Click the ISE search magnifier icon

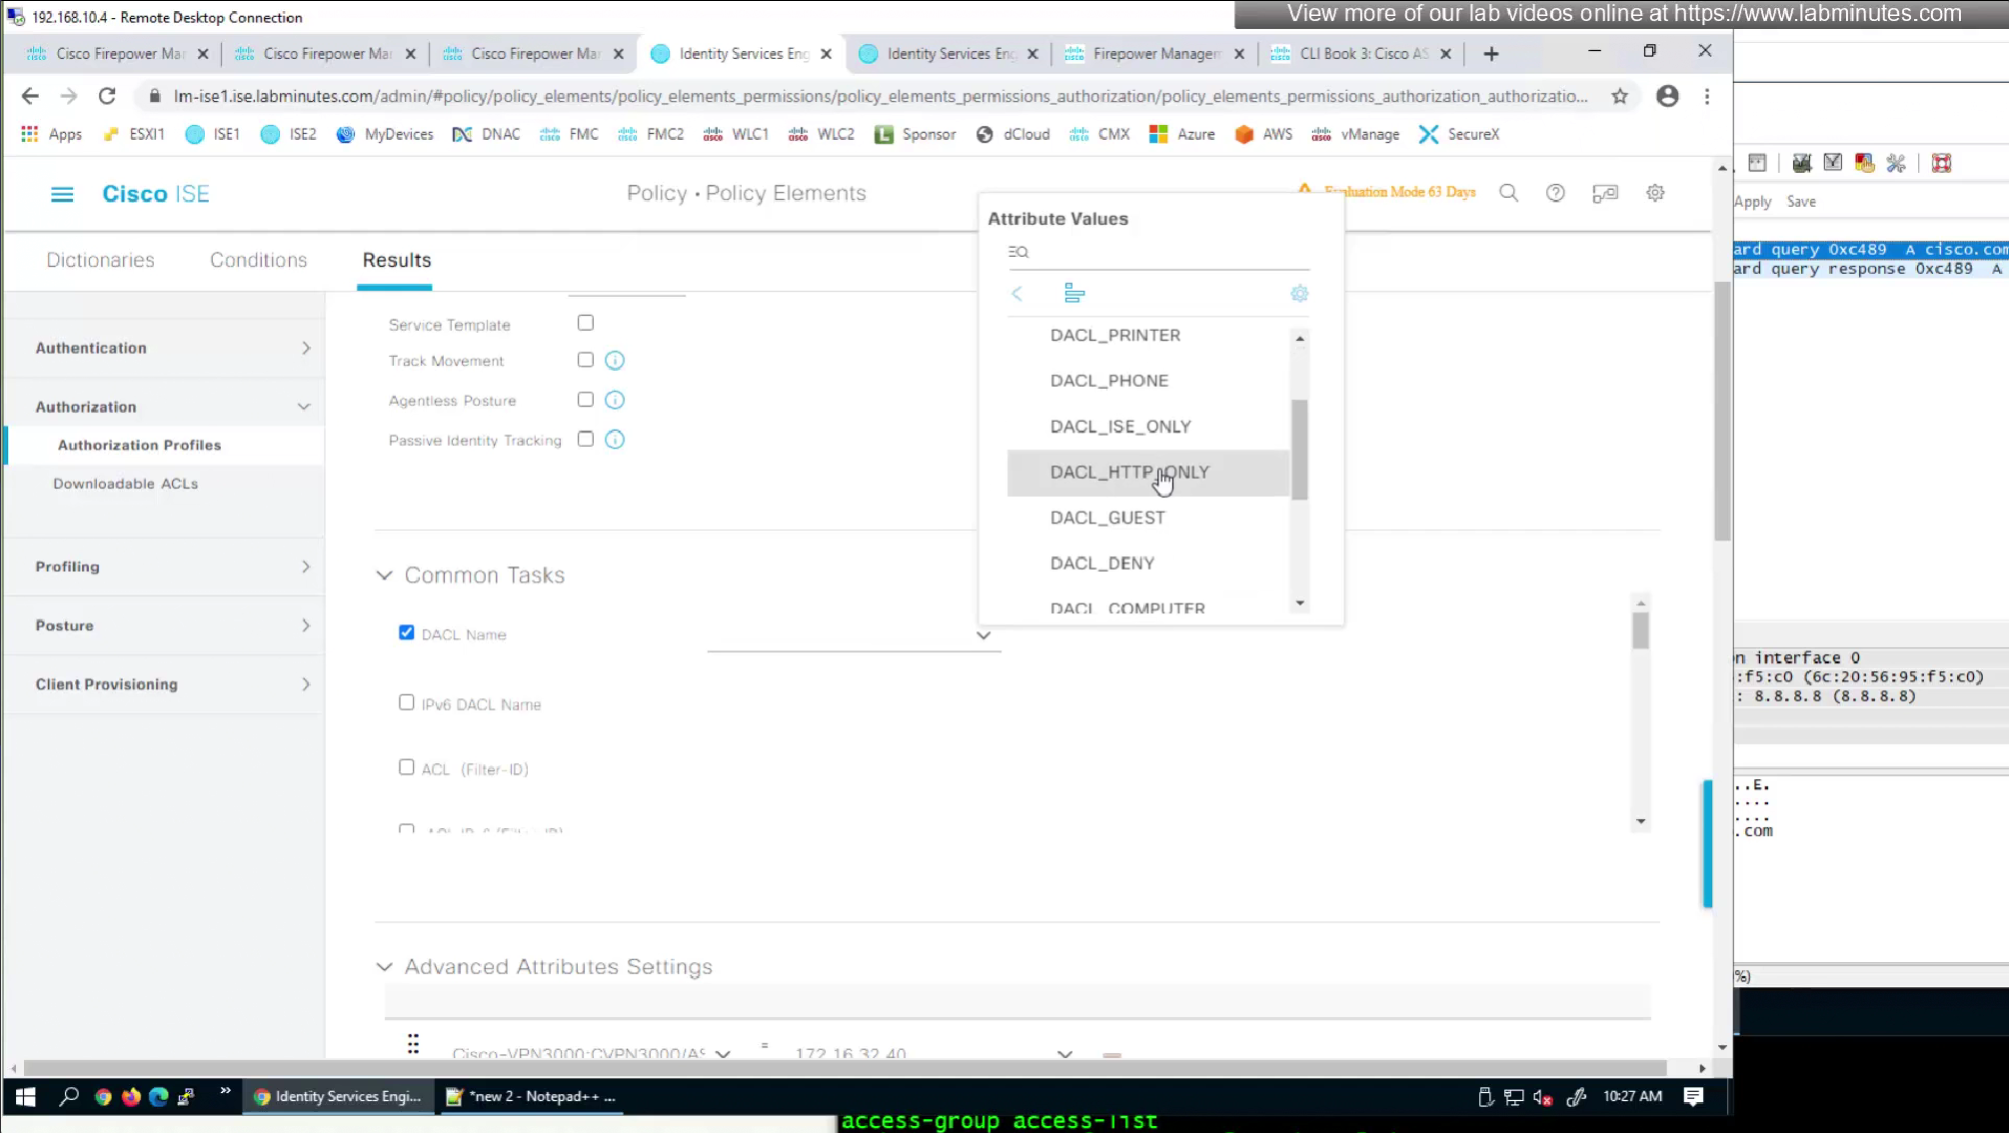tap(1508, 193)
